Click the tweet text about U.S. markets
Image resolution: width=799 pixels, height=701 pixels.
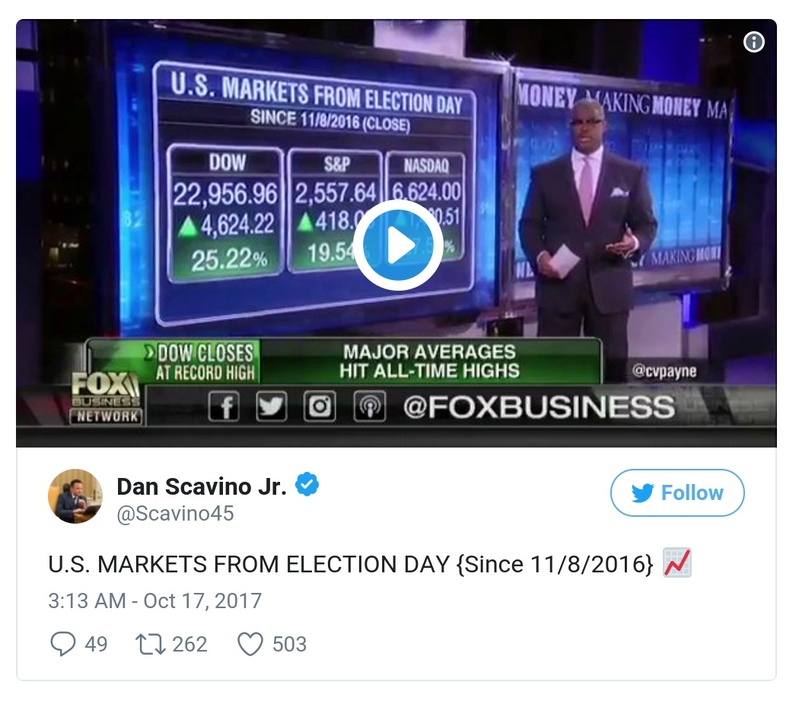click(350, 564)
